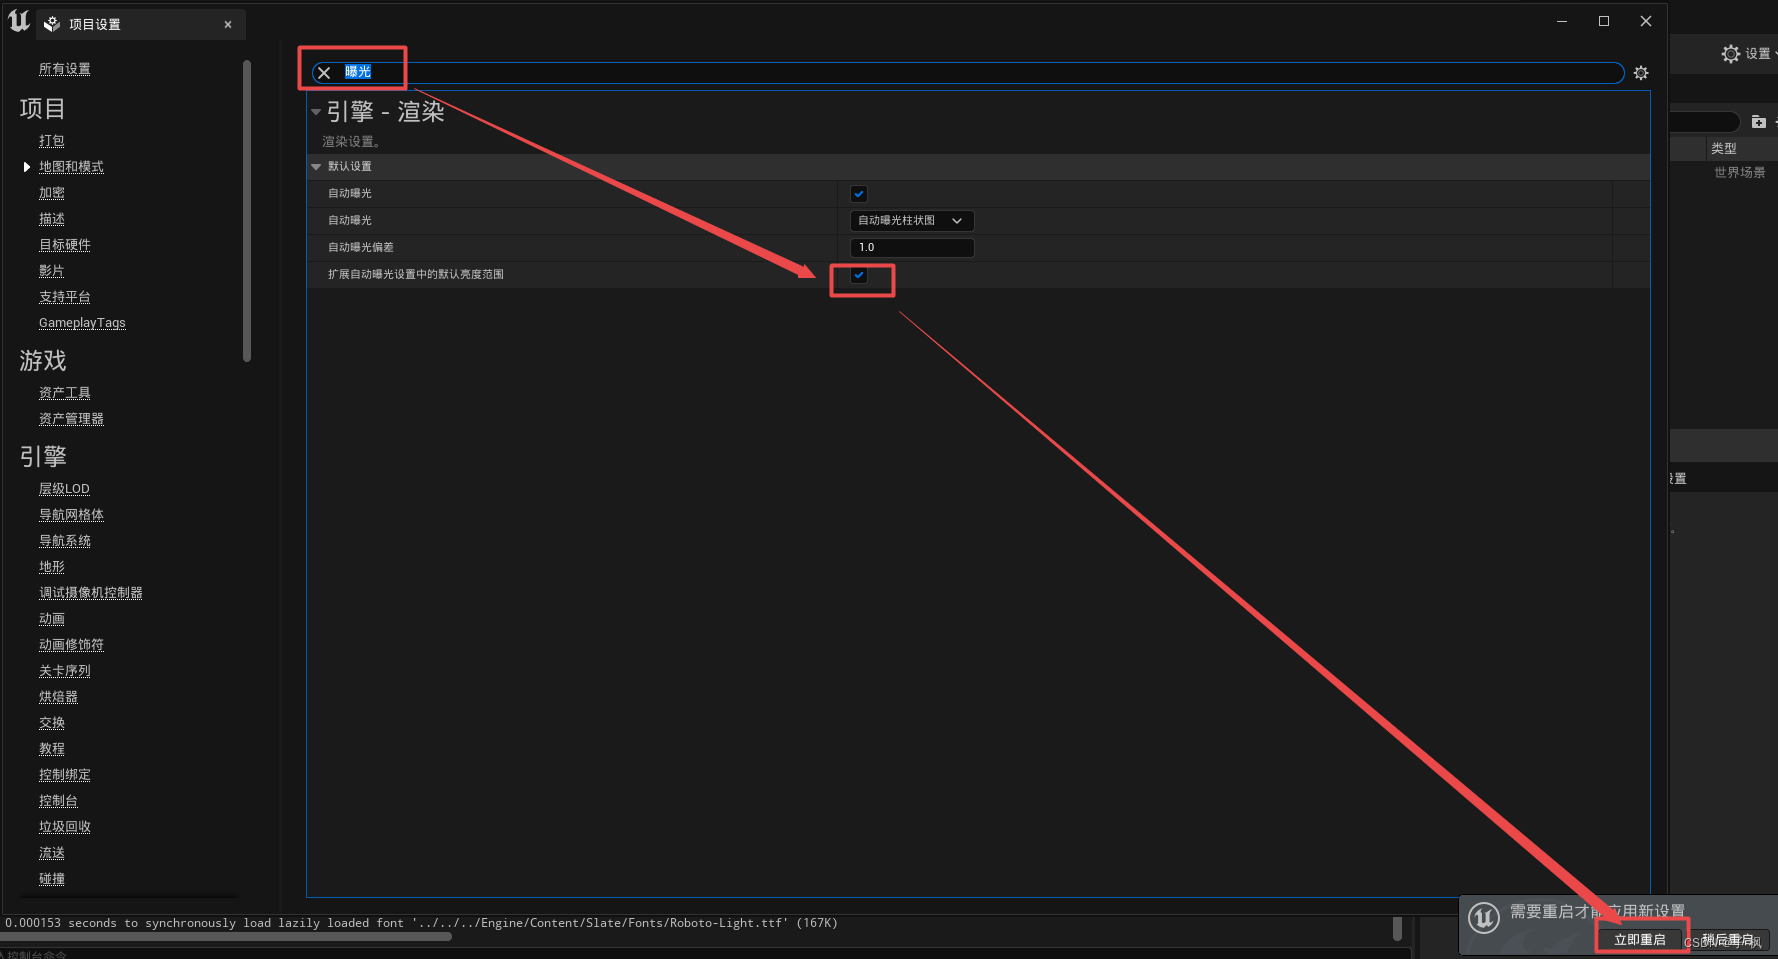The width and height of the screenshot is (1778, 959).
Task: Open the 描述 settings
Action: [51, 219]
